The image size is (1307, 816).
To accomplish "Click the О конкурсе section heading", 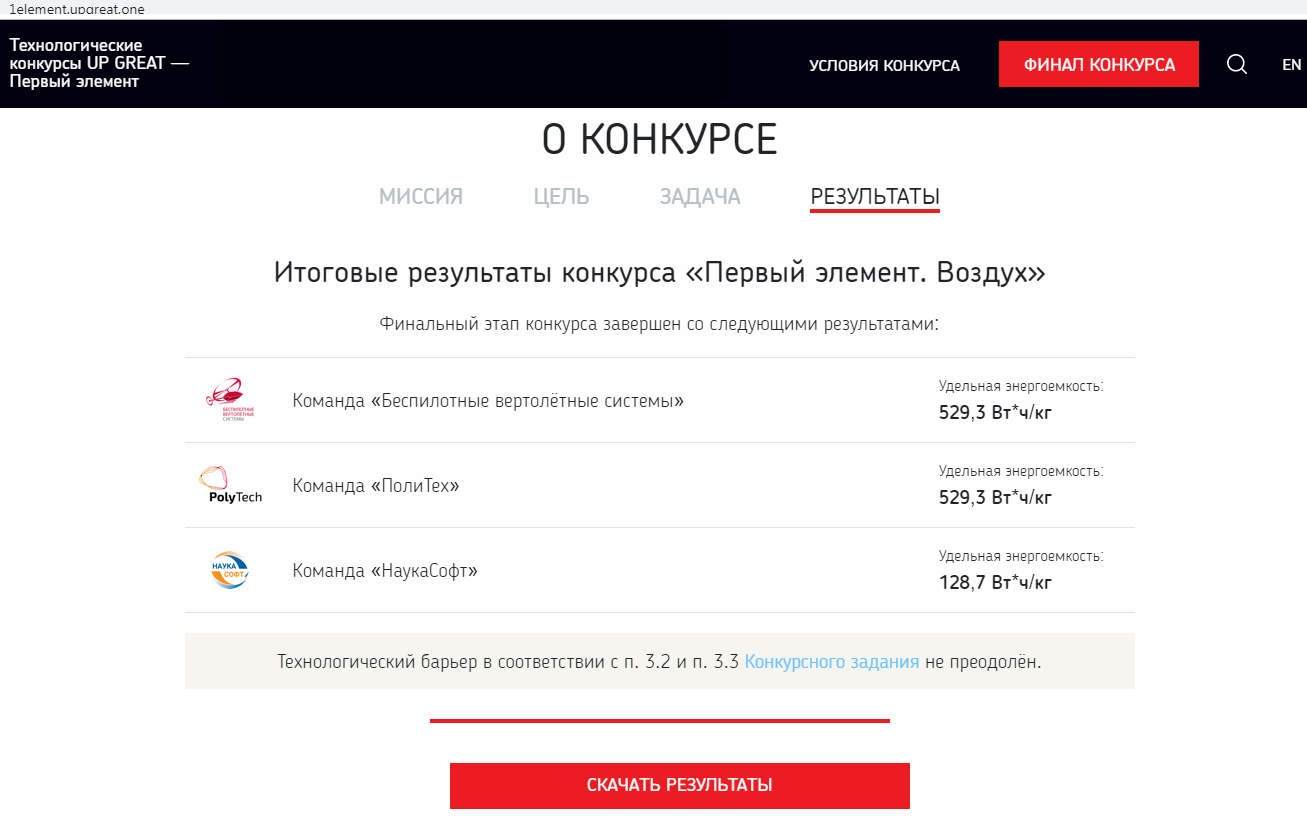I will click(x=659, y=140).
